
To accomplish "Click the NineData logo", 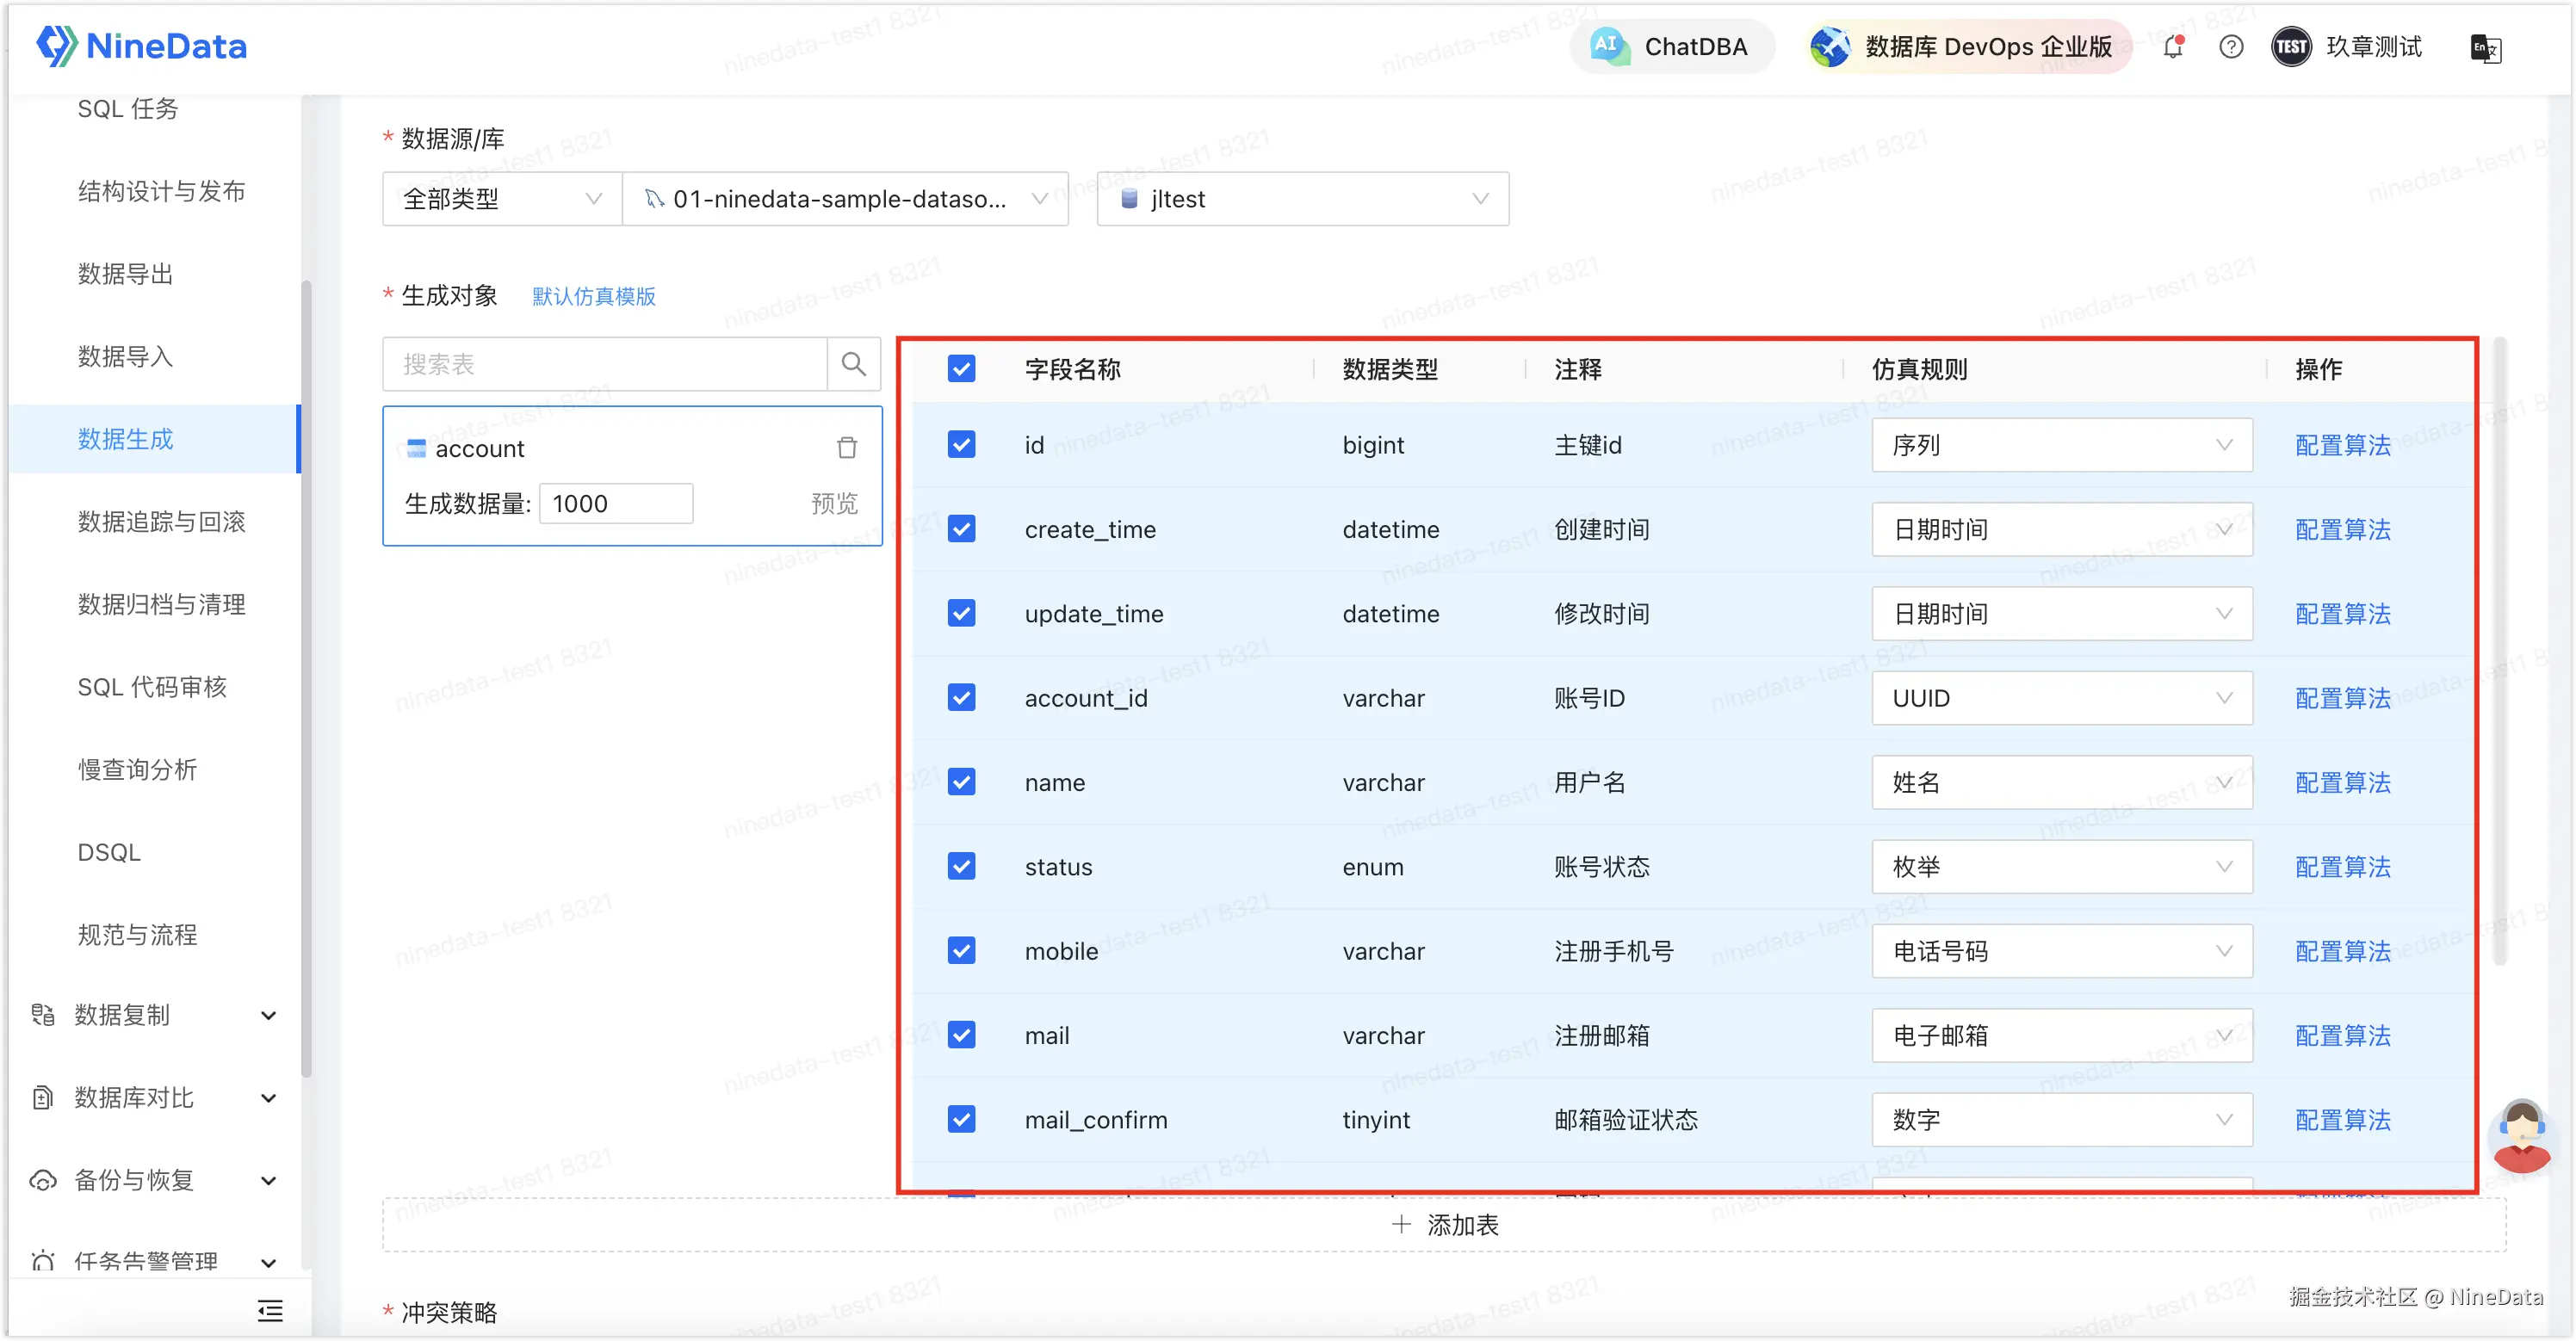I will (142, 46).
